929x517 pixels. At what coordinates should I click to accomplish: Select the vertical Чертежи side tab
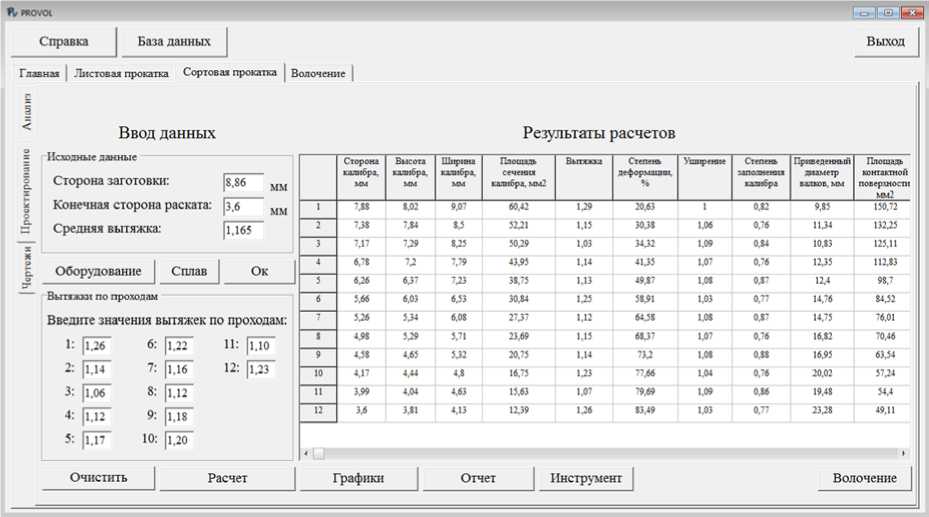pyautogui.click(x=27, y=268)
